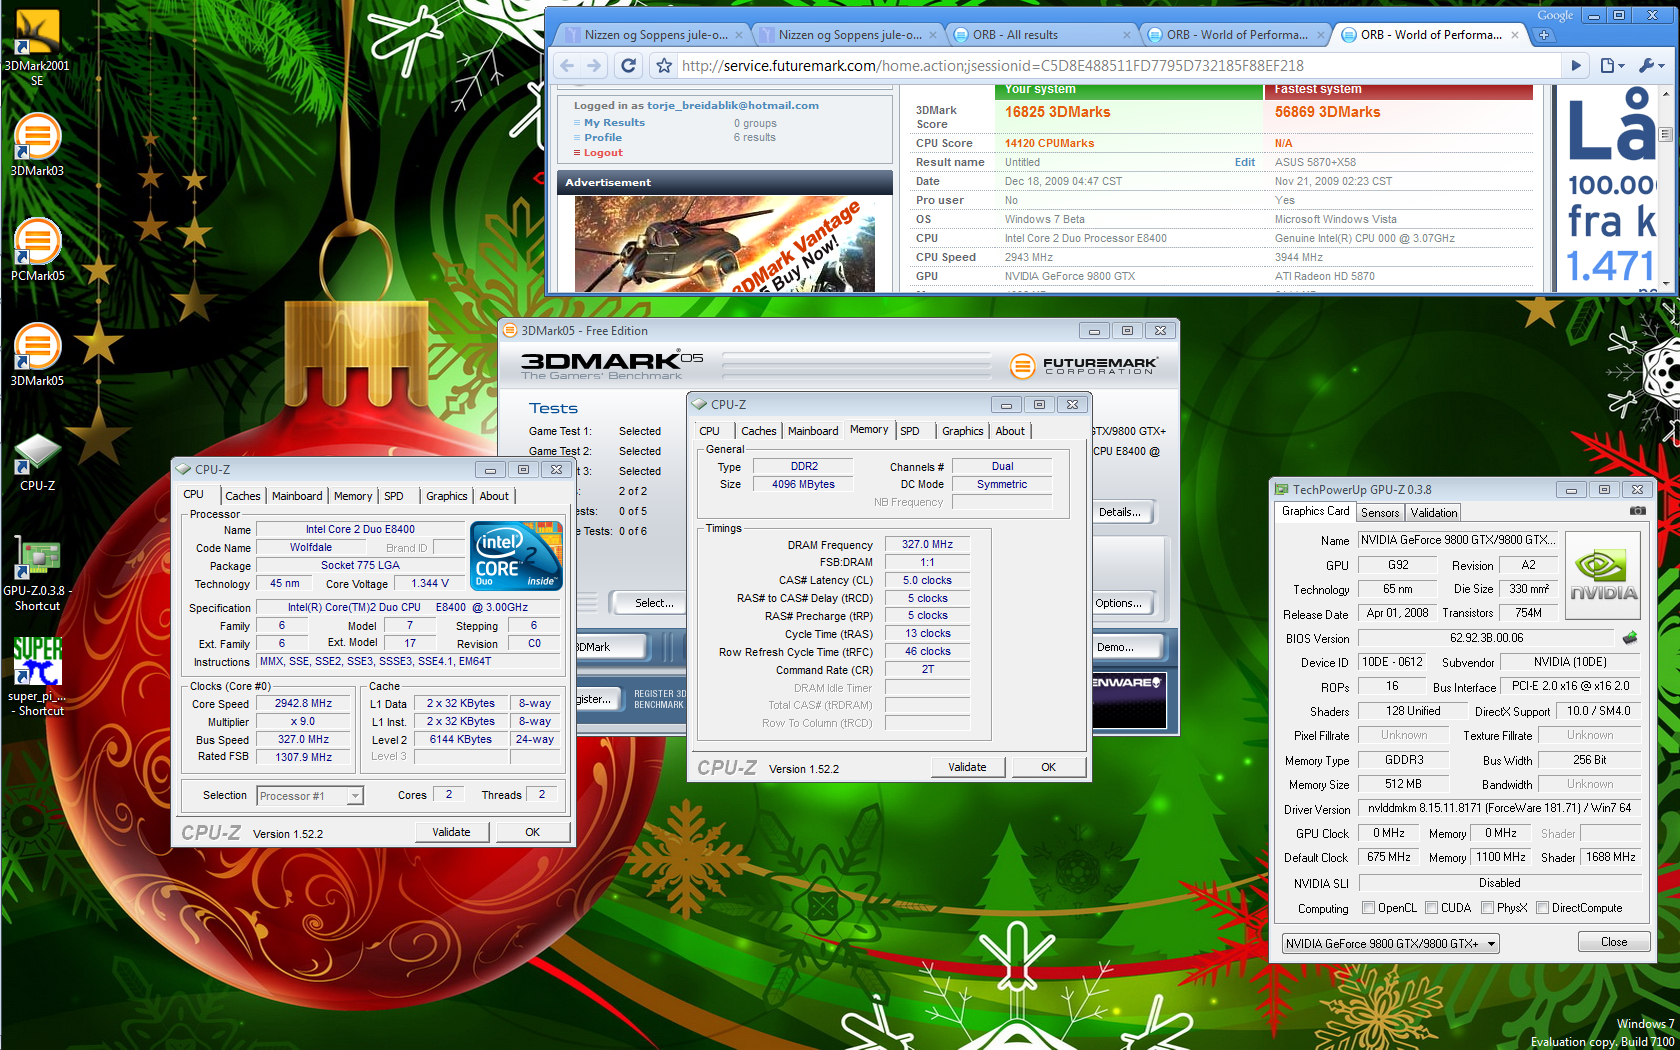Reload the Futuremark page
The height and width of the screenshot is (1050, 1680).
[x=628, y=66]
